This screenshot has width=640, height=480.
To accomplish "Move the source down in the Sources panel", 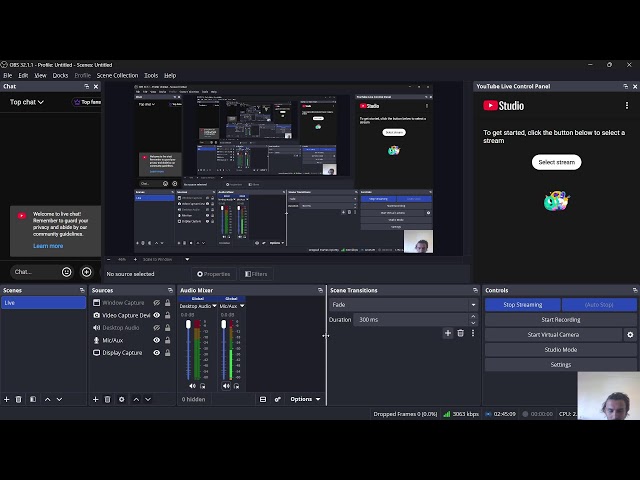I will (148, 399).
